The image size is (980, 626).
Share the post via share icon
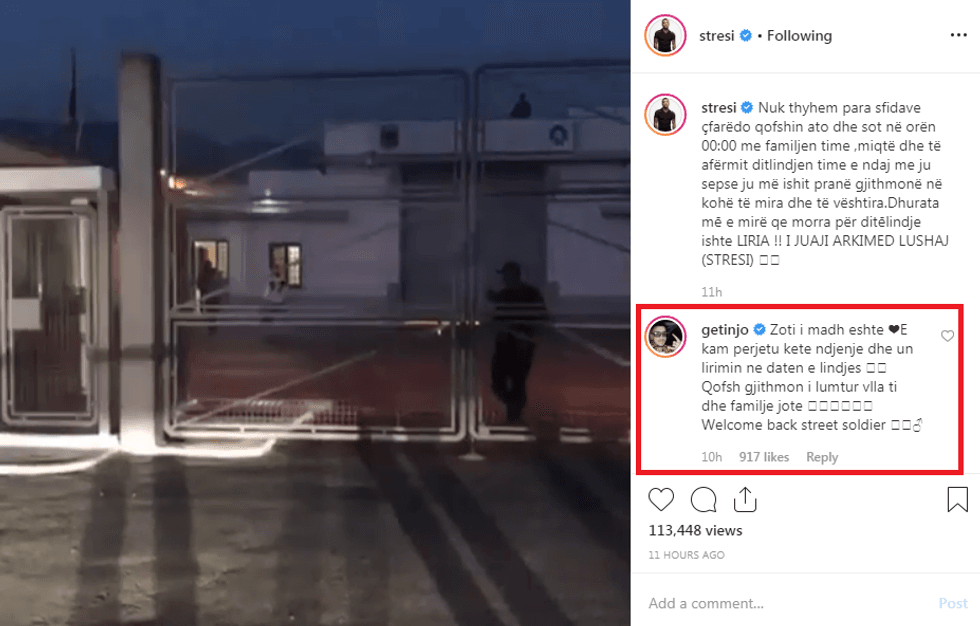745,500
